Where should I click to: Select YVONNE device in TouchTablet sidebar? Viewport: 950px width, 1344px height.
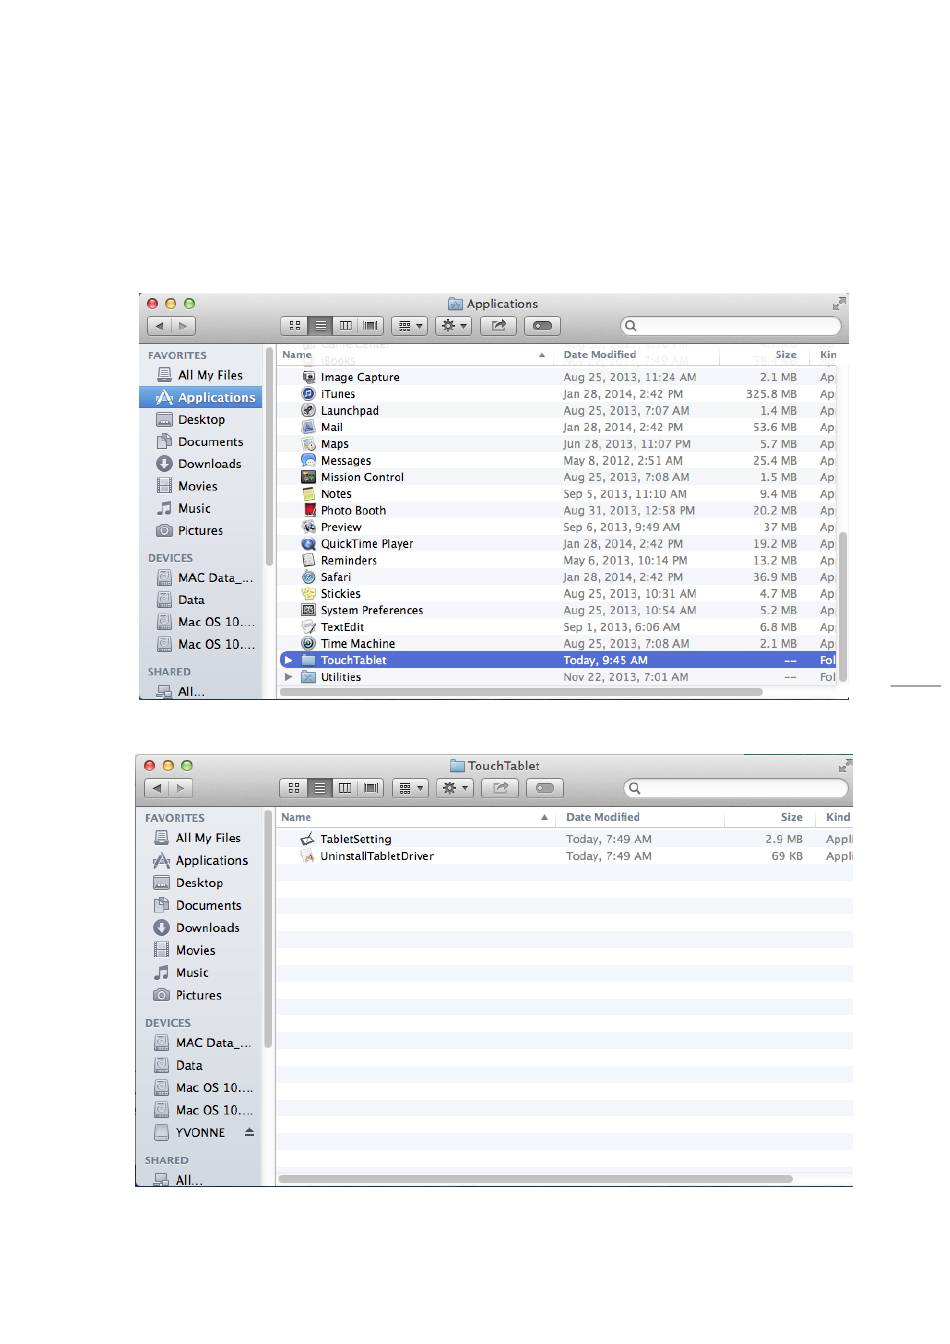tap(199, 1133)
